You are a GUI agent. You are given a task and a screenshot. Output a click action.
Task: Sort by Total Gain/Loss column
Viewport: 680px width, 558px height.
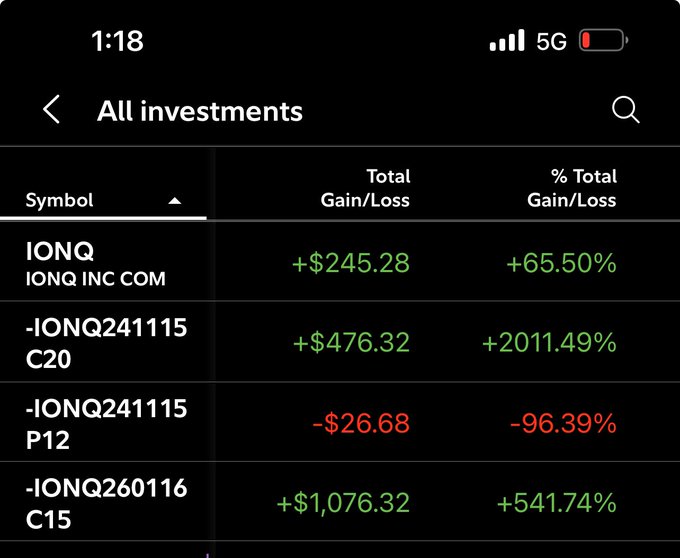click(365, 188)
